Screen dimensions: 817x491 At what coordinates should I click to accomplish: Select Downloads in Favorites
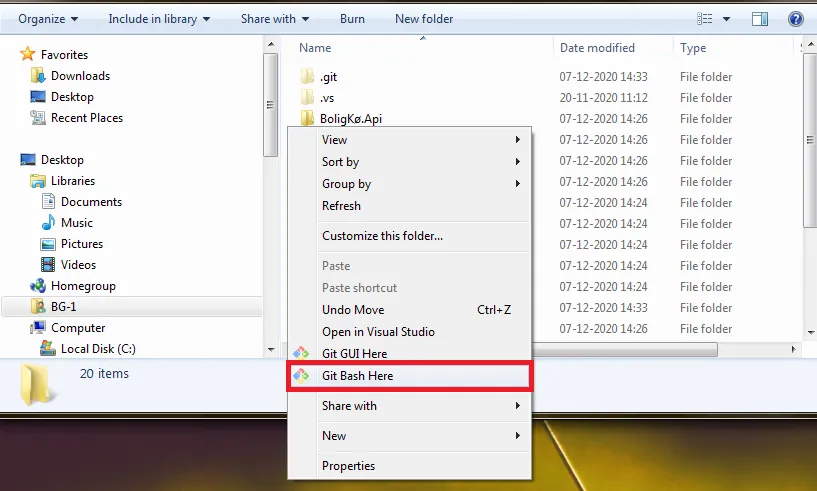(x=80, y=76)
